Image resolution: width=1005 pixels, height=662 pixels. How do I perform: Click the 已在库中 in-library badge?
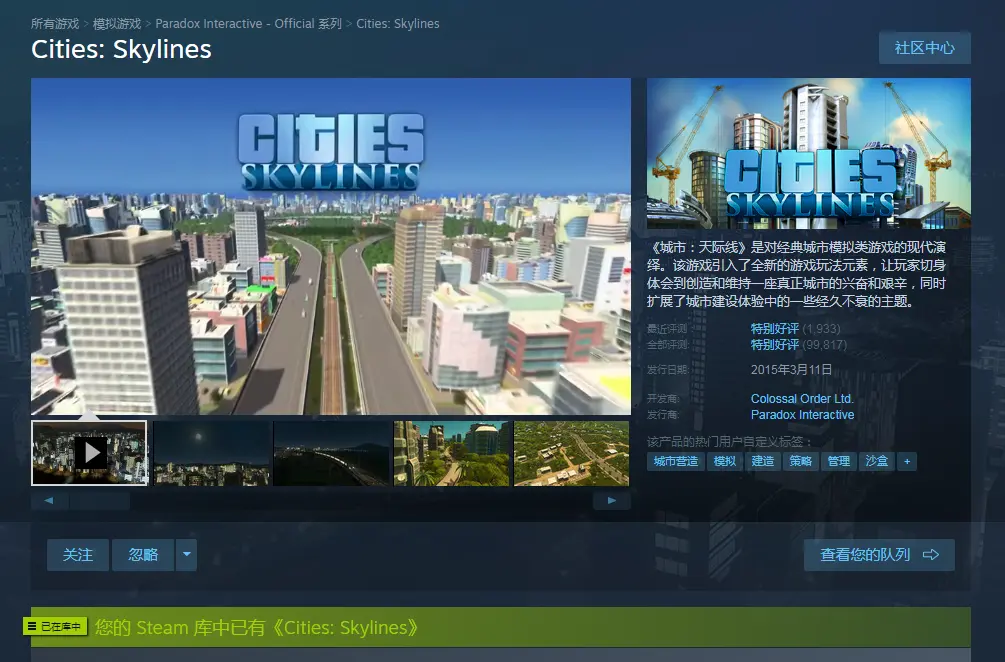click(x=55, y=626)
